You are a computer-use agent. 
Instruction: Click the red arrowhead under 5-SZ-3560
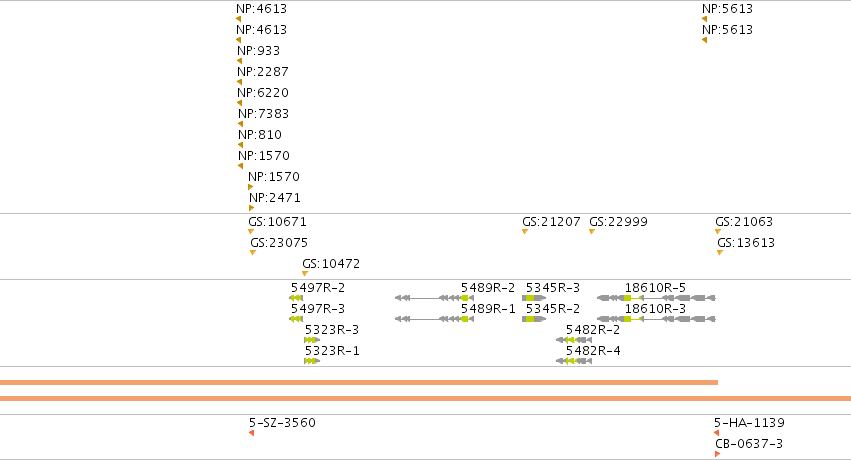click(251, 433)
